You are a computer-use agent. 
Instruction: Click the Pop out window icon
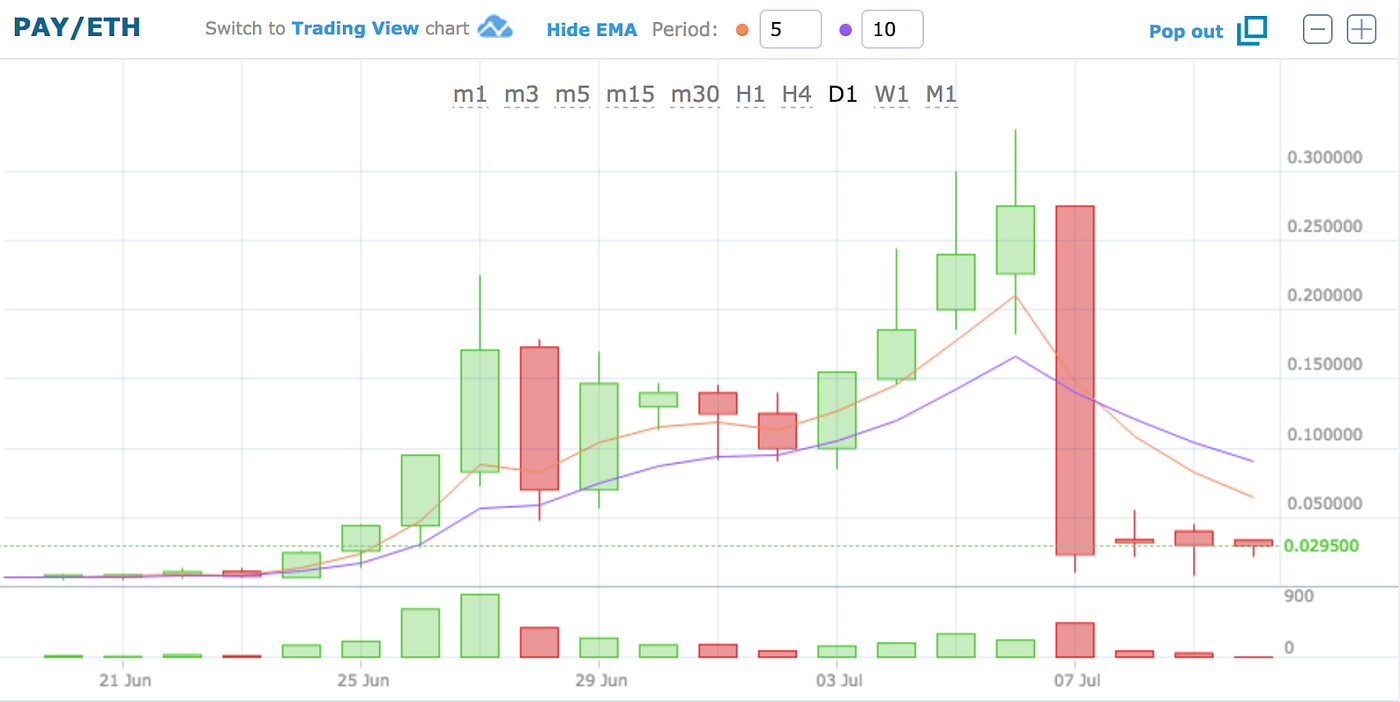[1251, 31]
